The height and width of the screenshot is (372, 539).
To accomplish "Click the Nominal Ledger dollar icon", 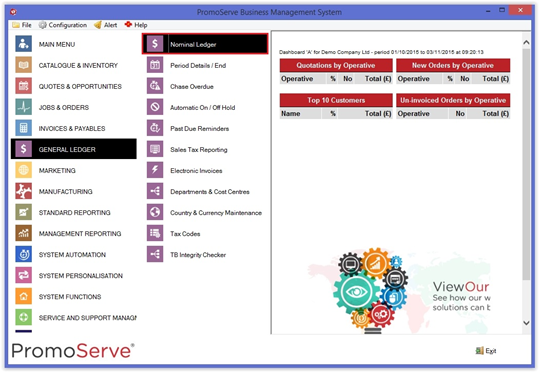I will tap(155, 44).
